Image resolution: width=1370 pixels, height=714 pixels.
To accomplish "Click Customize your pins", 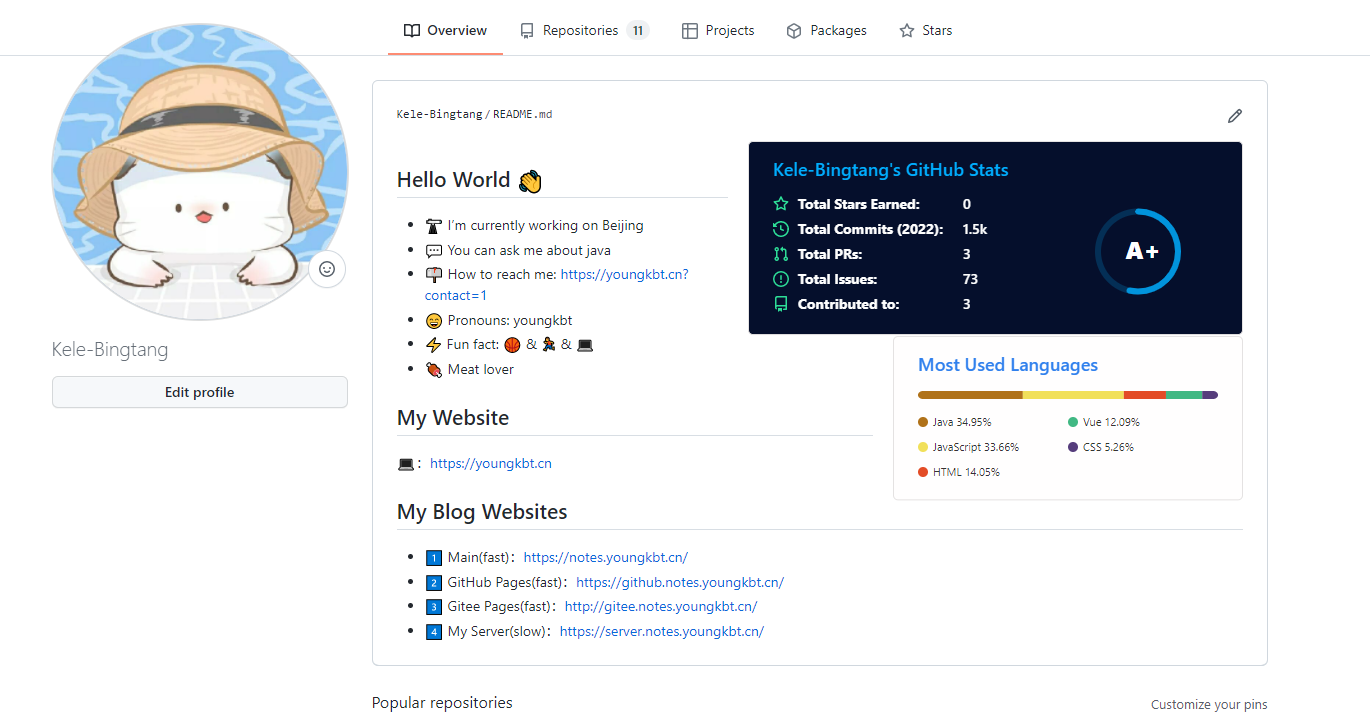I will tap(1209, 705).
